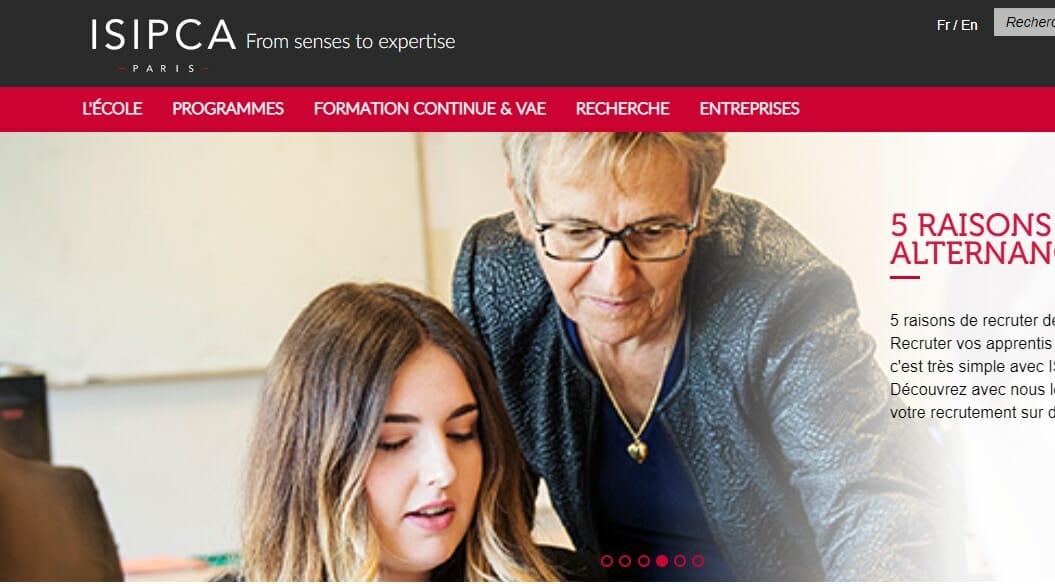This screenshot has width=1055, height=584.
Task: Click the active filled fourth carousel dot
Action: tap(662, 560)
